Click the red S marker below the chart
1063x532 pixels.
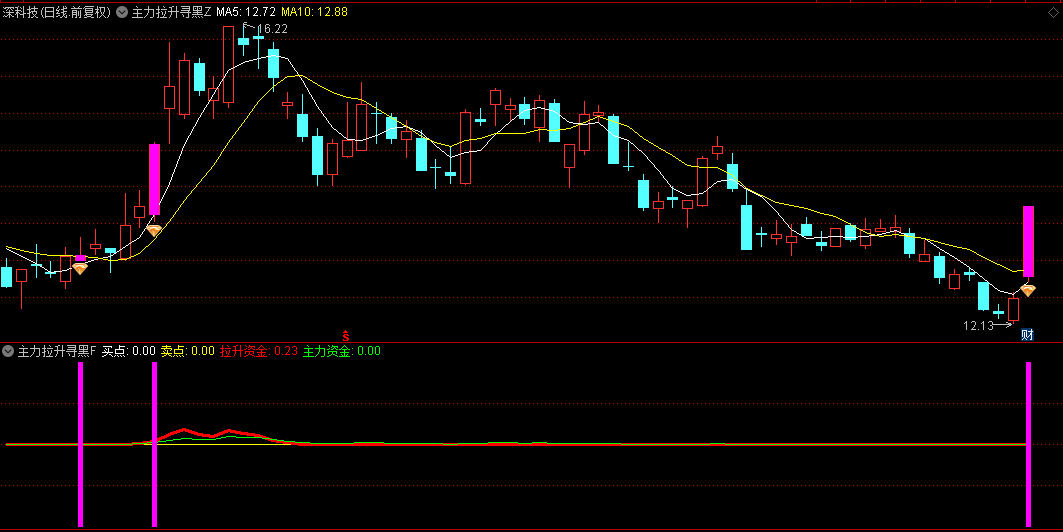(346, 335)
